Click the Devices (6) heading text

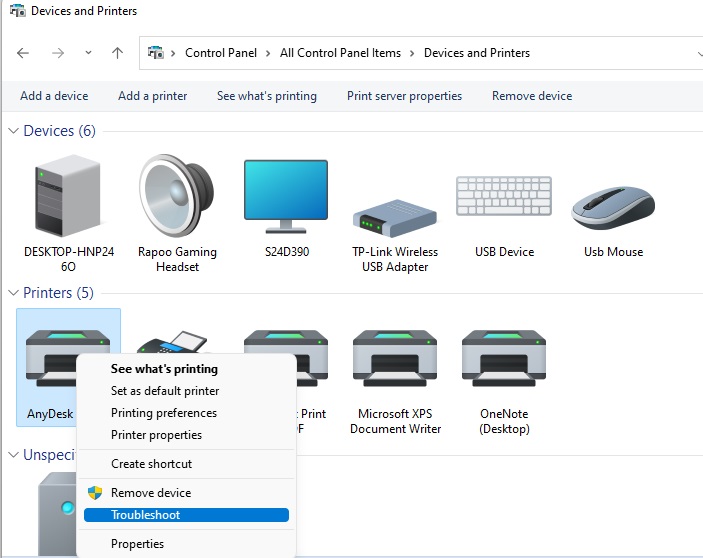pyautogui.click(x=60, y=131)
